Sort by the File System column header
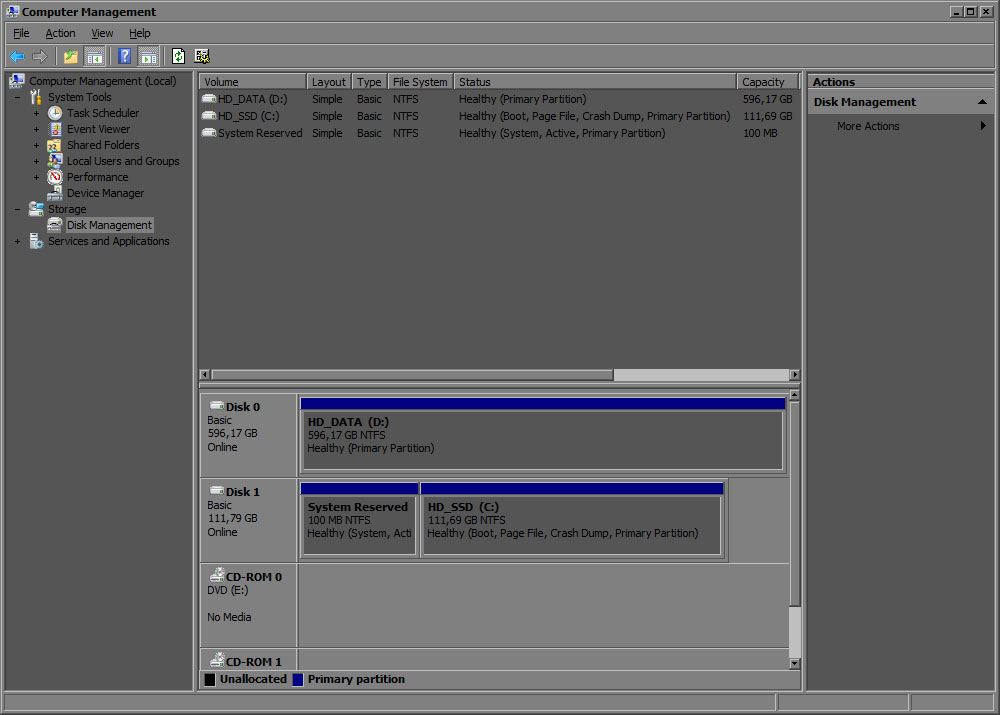The width and height of the screenshot is (1000, 715). [420, 82]
